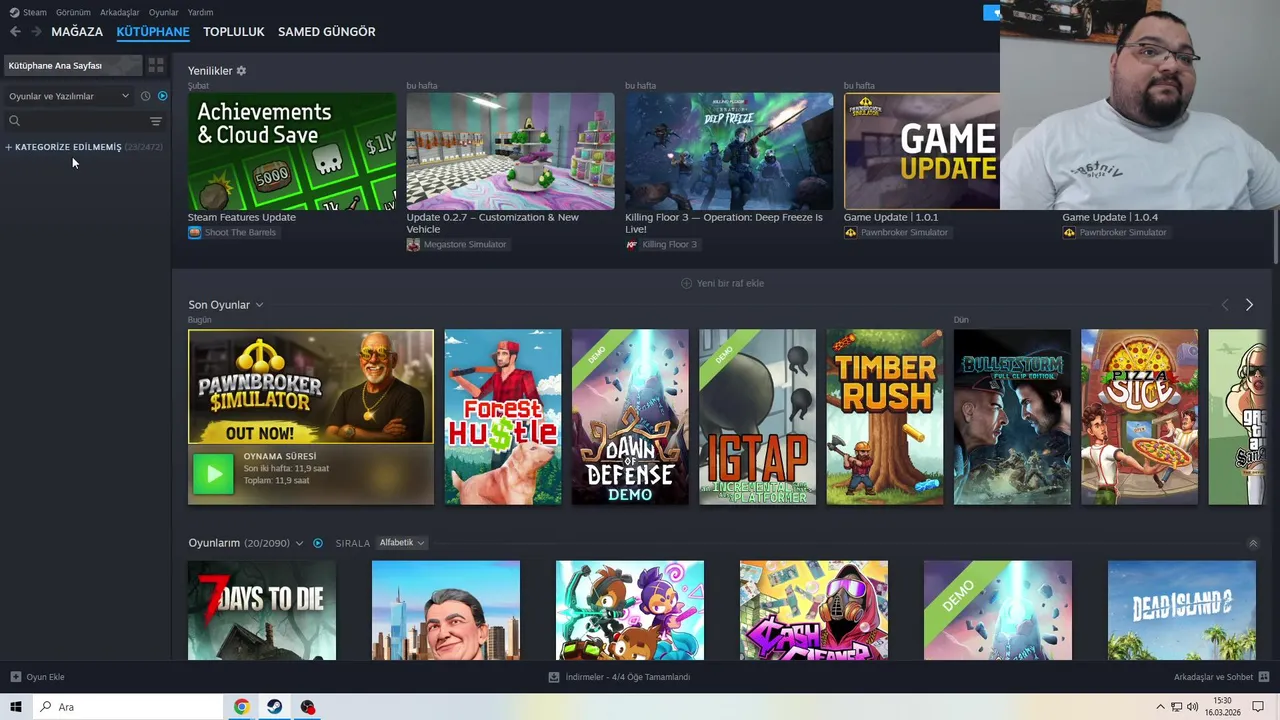Open Dawn of Defense Demo cover in Son Oyunlar
This screenshot has height=720, width=1280.
[630, 417]
